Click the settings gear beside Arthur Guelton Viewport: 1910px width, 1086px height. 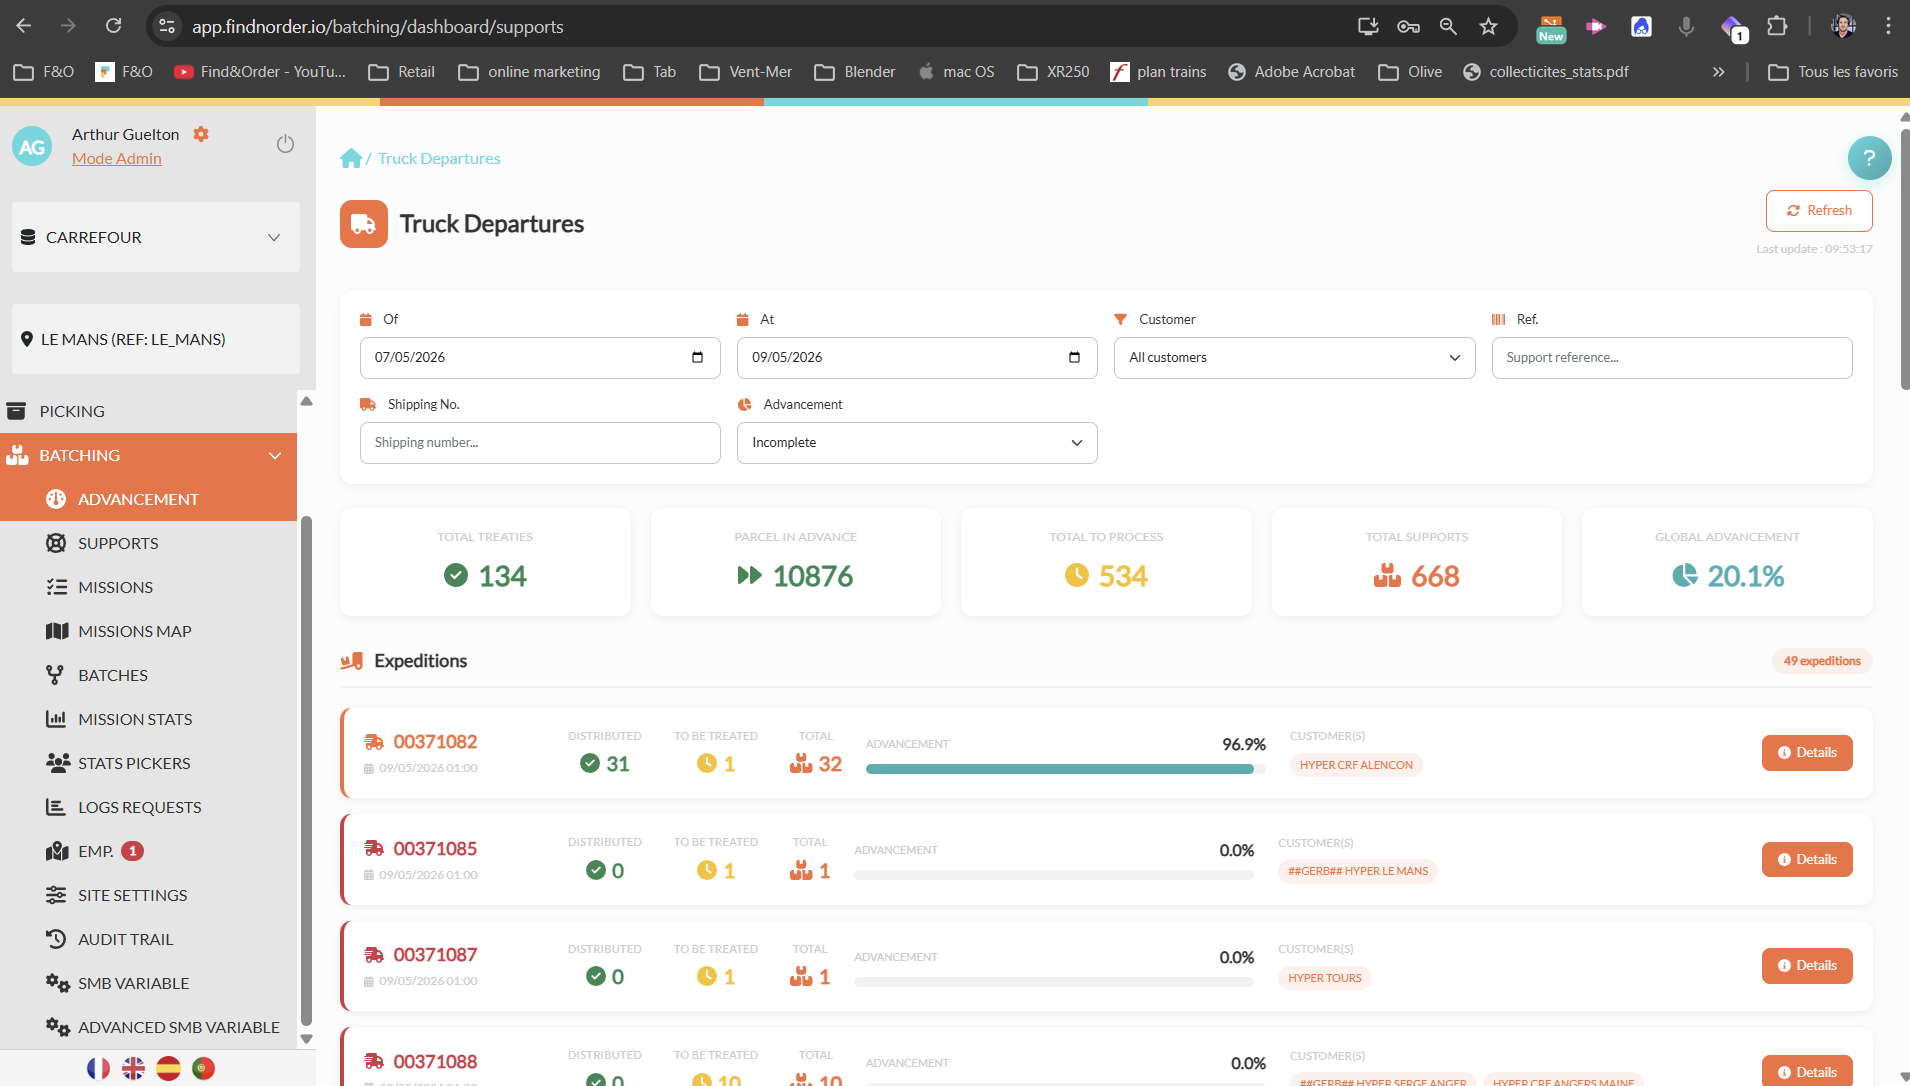point(201,134)
